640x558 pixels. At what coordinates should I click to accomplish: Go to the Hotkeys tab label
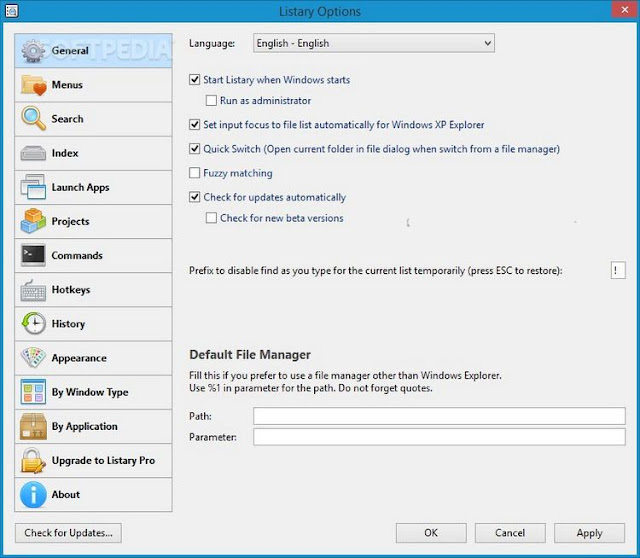pyautogui.click(x=71, y=289)
